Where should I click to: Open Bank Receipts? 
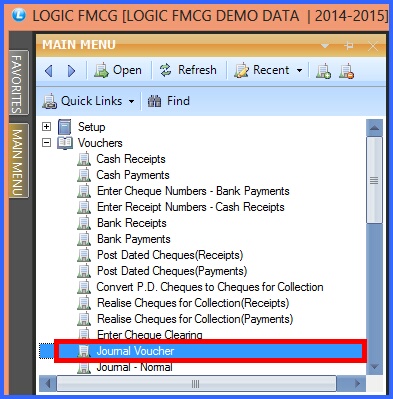tap(132, 223)
